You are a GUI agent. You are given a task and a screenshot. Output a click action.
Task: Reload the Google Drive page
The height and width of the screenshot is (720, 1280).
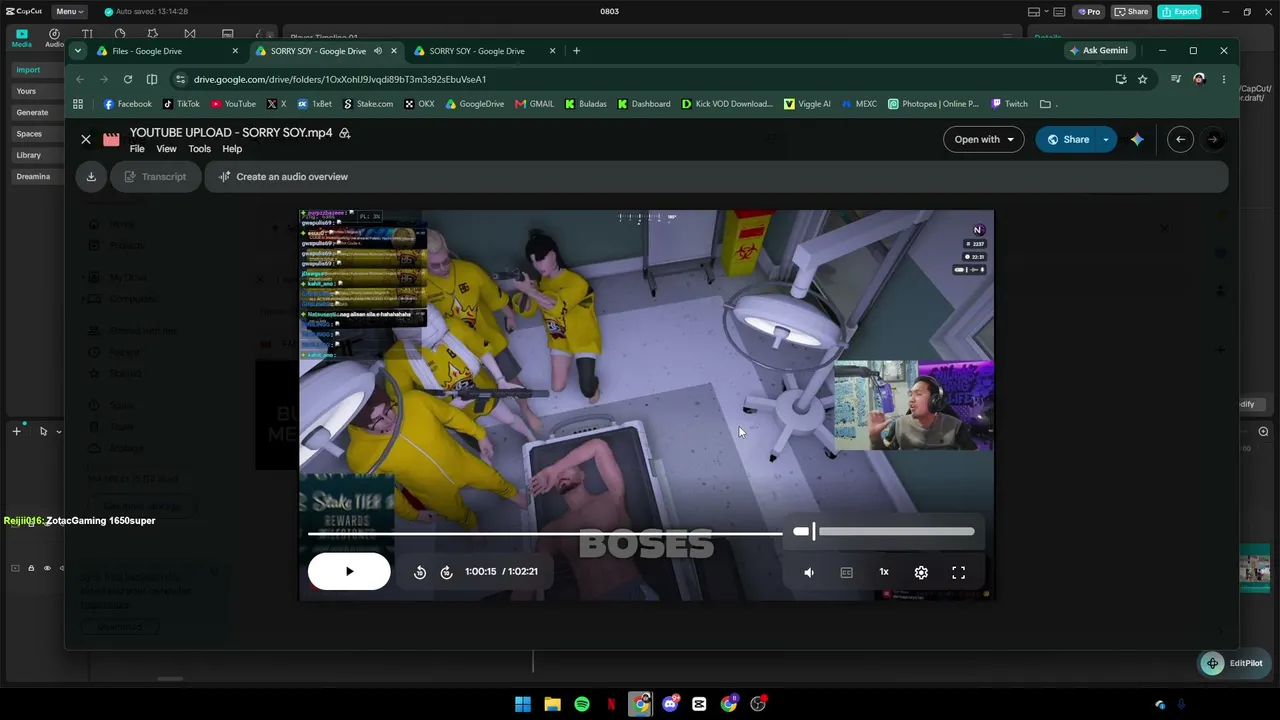[128, 79]
